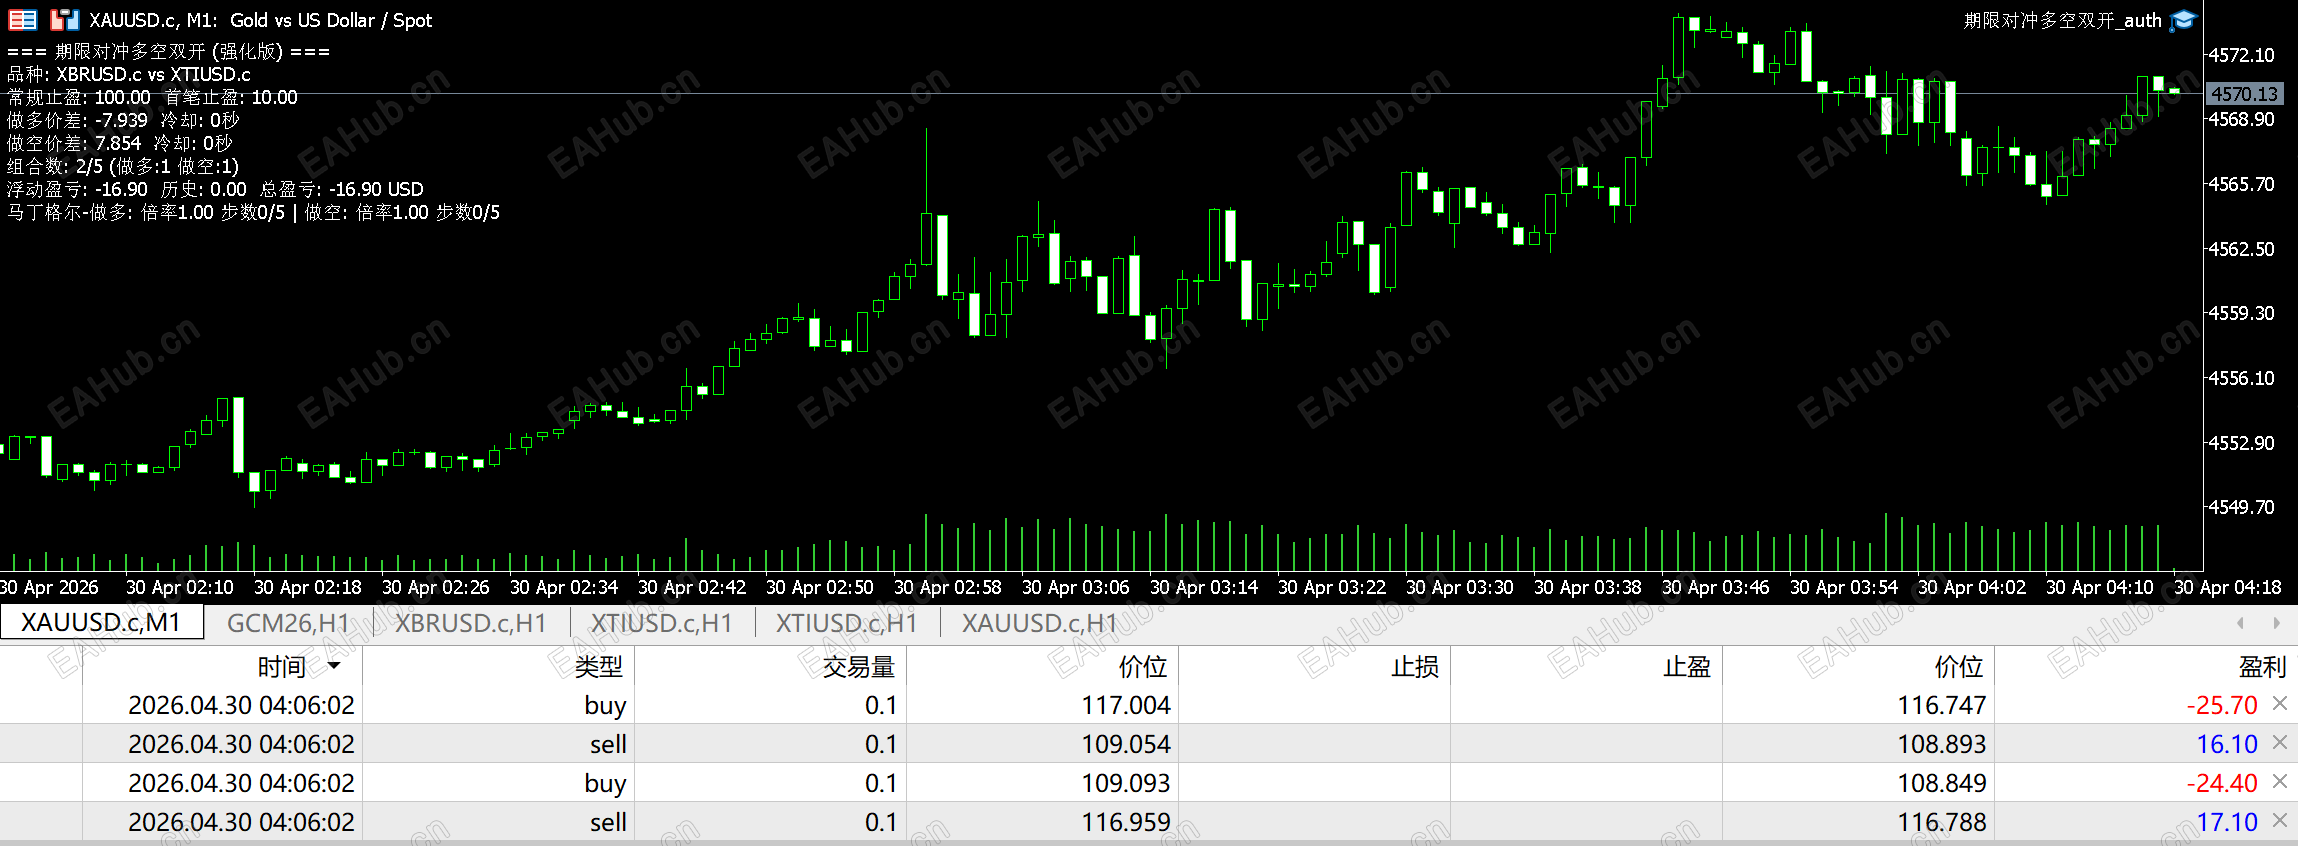This screenshot has width=2298, height=846.
Task: Click the 品种: XBRUSD.c vs XTIUSD.c line
Action: pyautogui.click(x=129, y=74)
